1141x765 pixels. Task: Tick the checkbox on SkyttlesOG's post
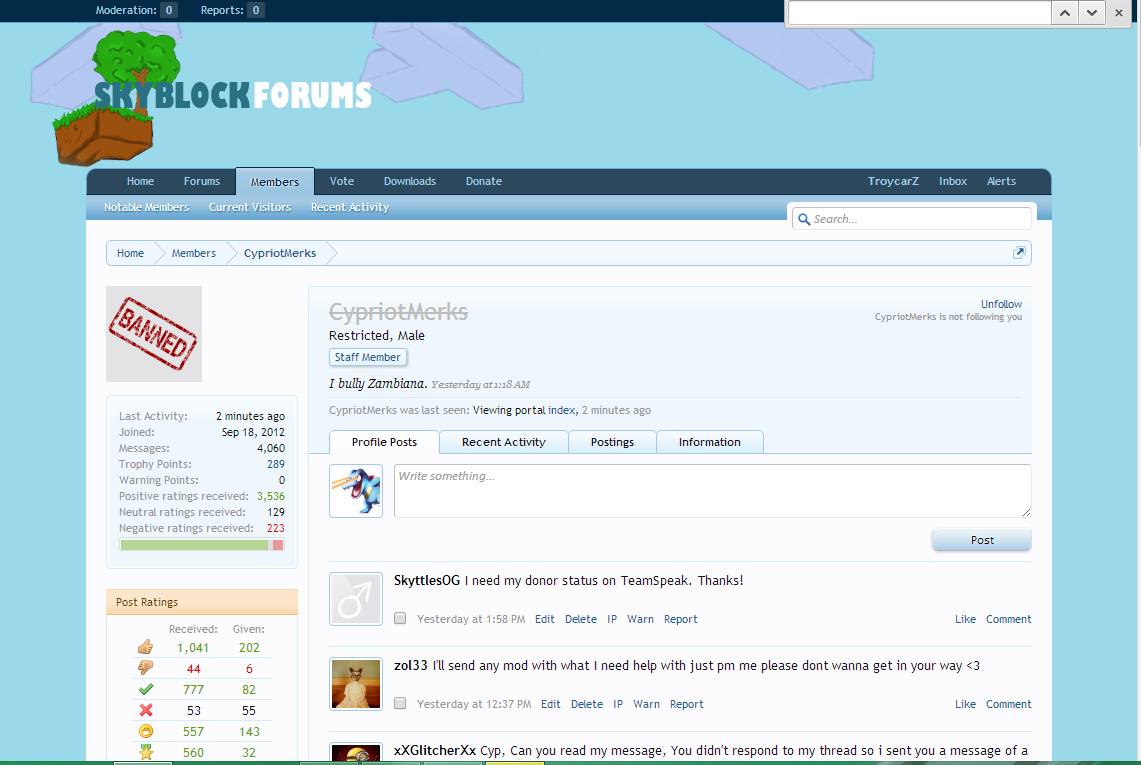pyautogui.click(x=400, y=619)
